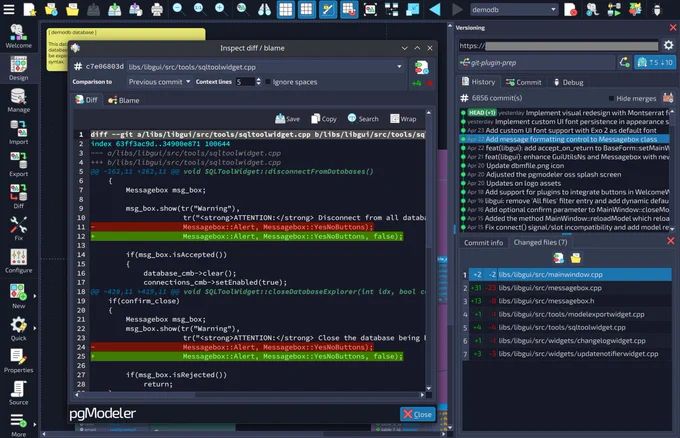Viewport: 680px width, 438px height.
Task: Click the Close button in diff dialog
Action: coord(417,414)
